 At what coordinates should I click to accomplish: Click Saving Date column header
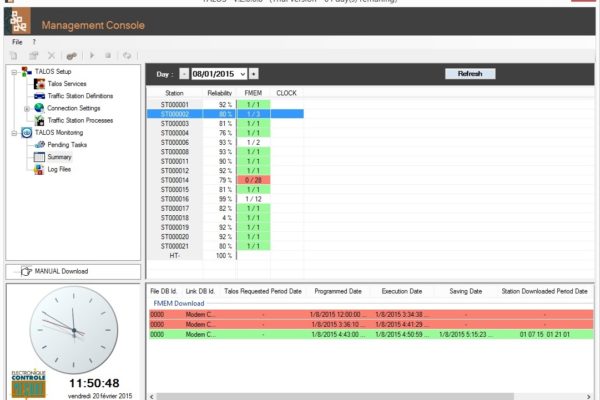[466, 291]
